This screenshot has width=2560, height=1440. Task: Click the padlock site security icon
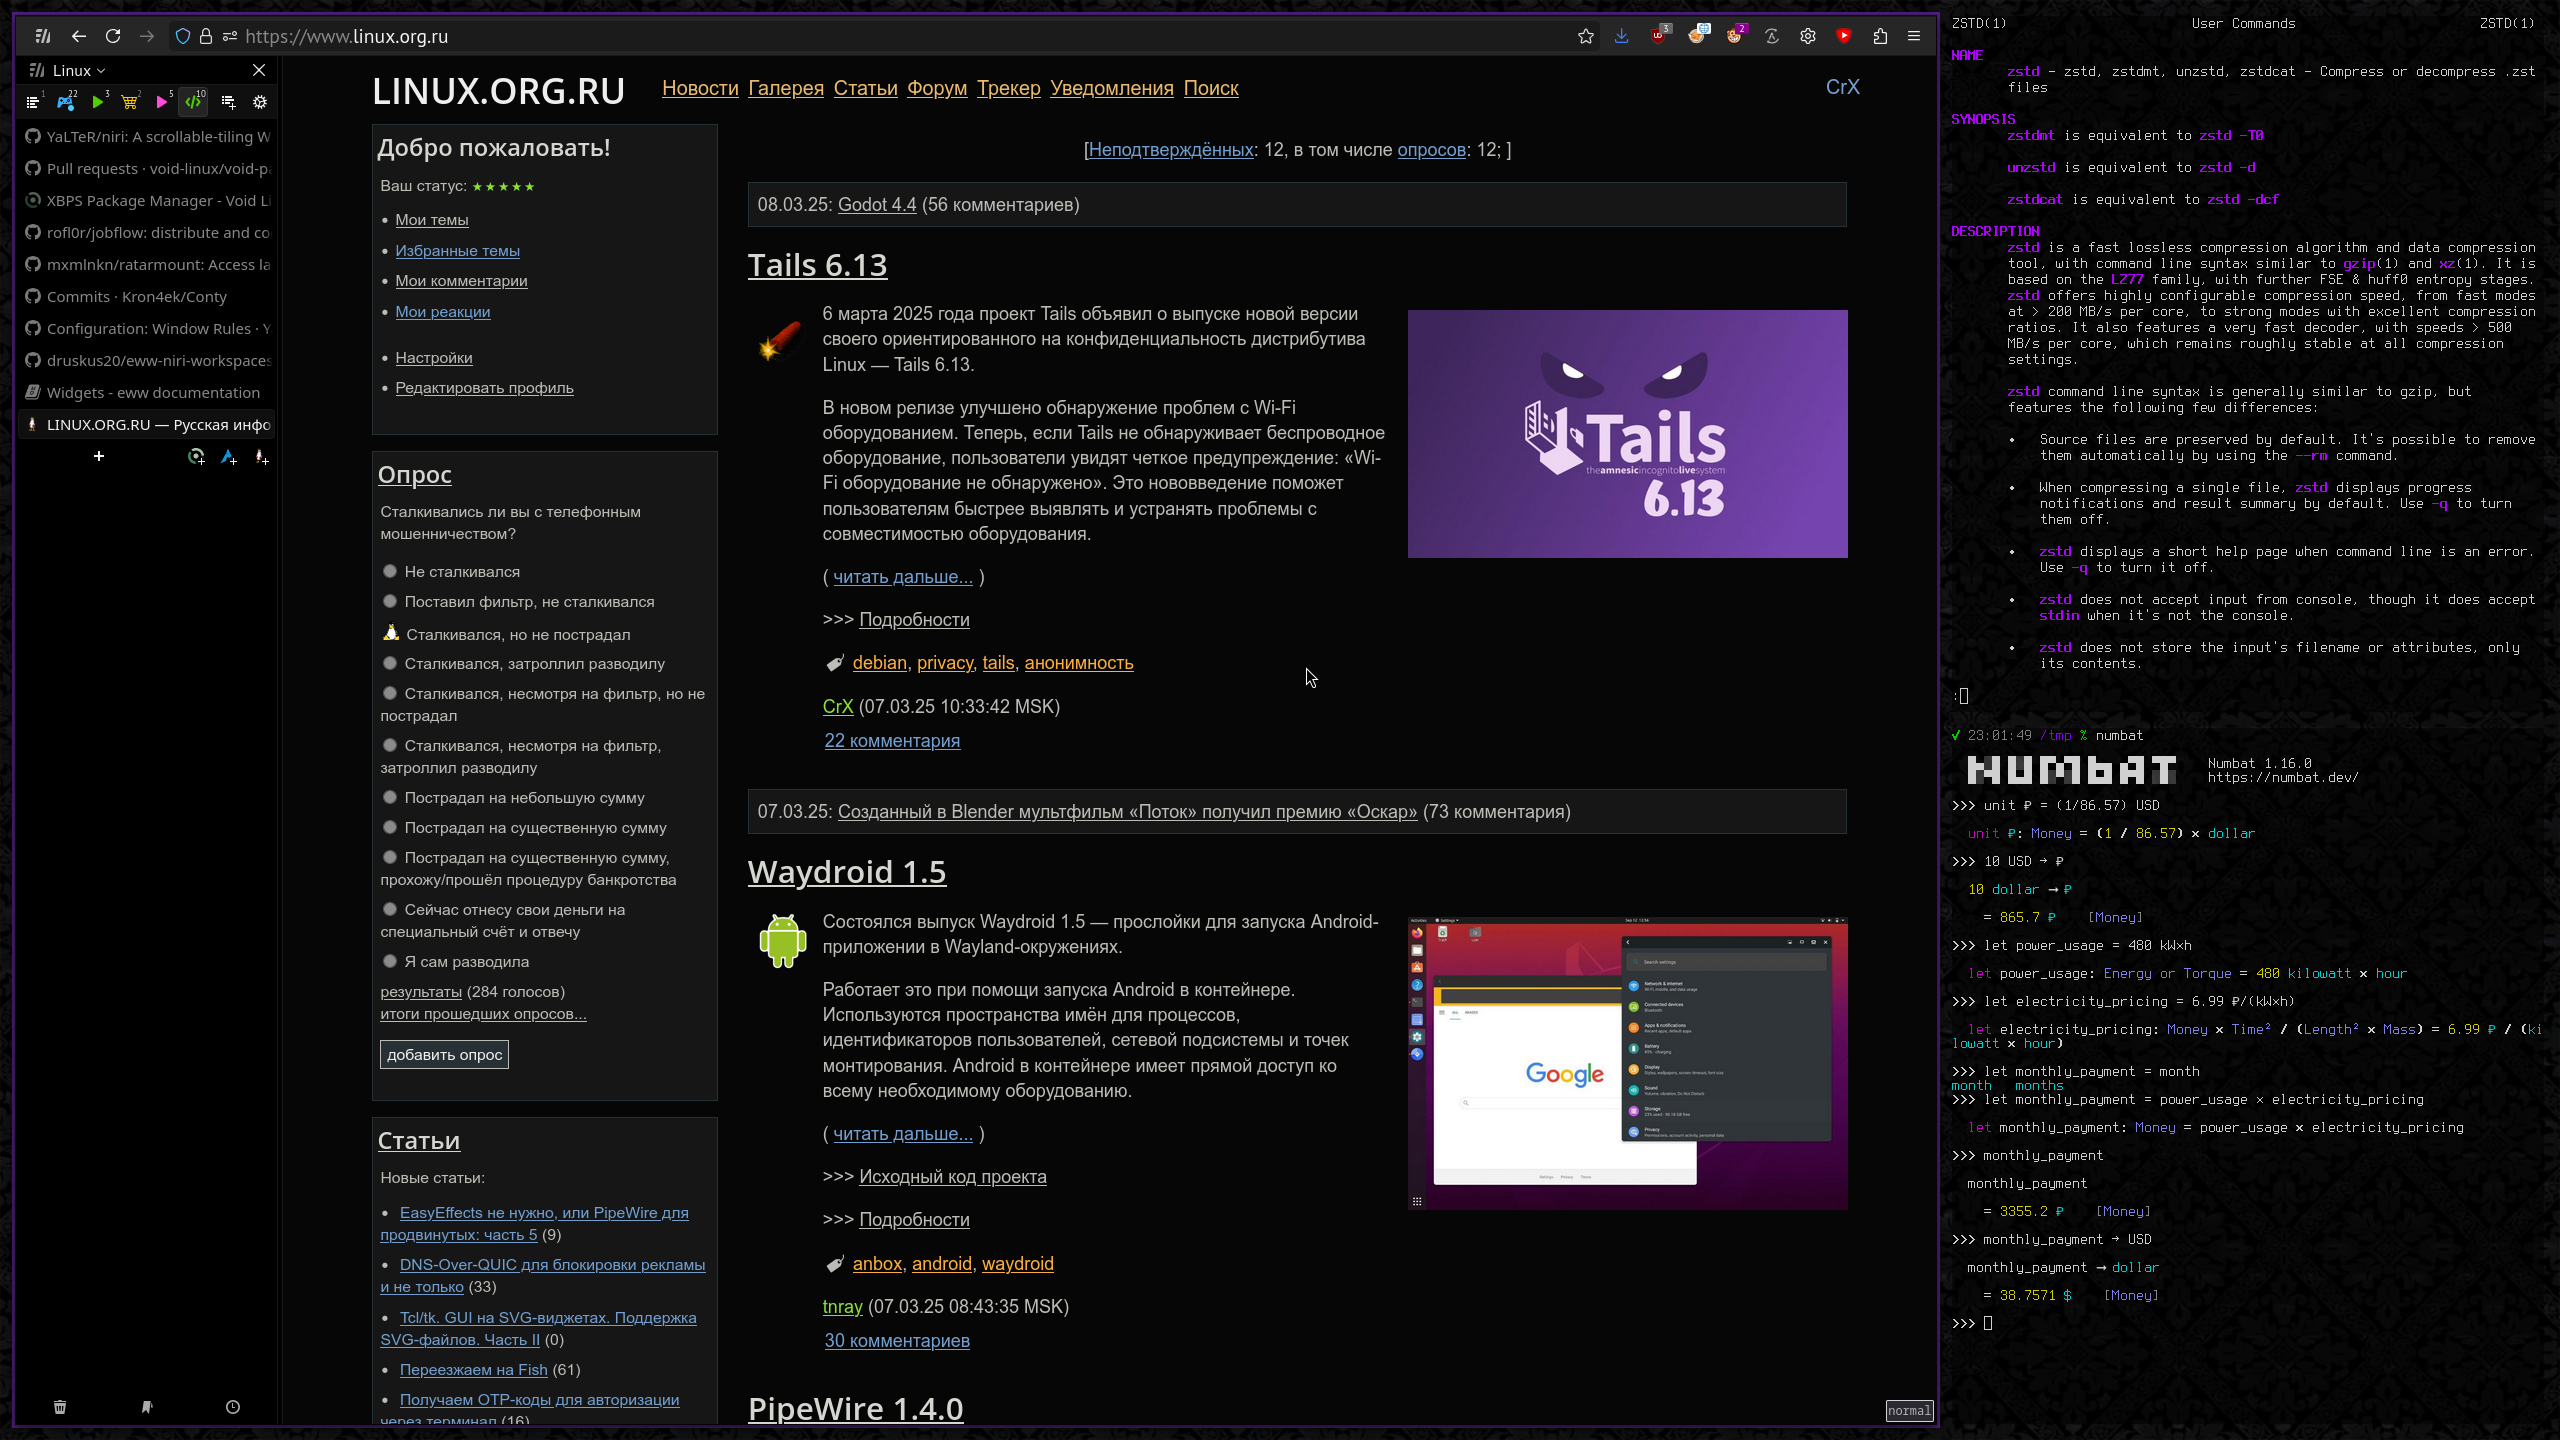click(x=206, y=36)
